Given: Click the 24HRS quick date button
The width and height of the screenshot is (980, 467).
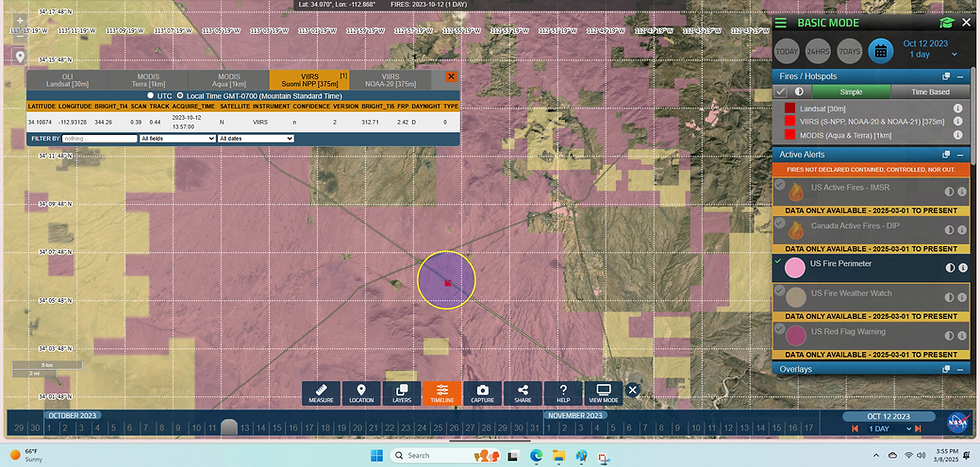Looking at the screenshot, I should (818, 51).
